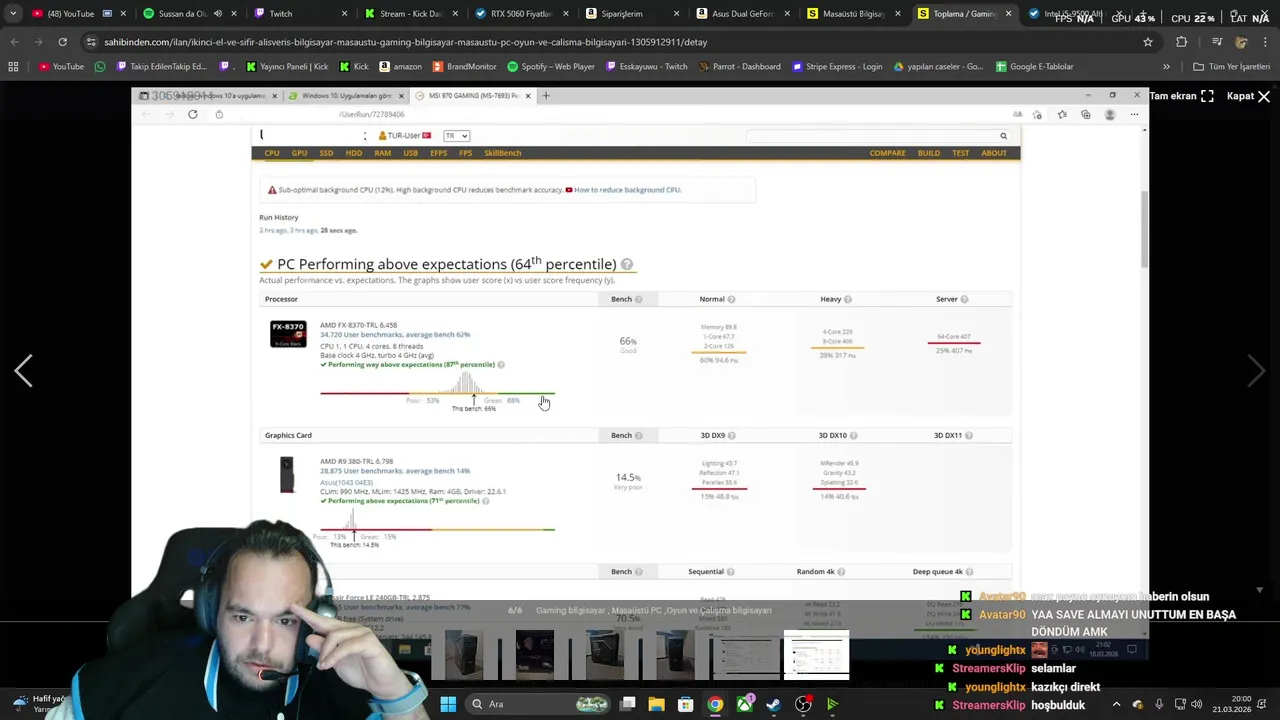Image resolution: width=1280 pixels, height=720 pixels.
Task: Click help icon beside Normal column
Action: 731,299
